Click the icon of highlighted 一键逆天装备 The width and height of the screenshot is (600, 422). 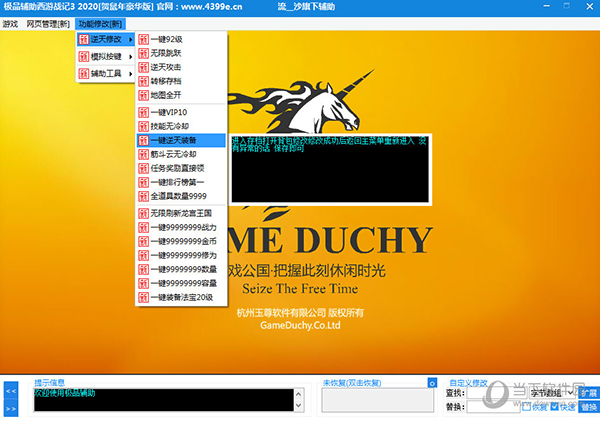tap(143, 140)
